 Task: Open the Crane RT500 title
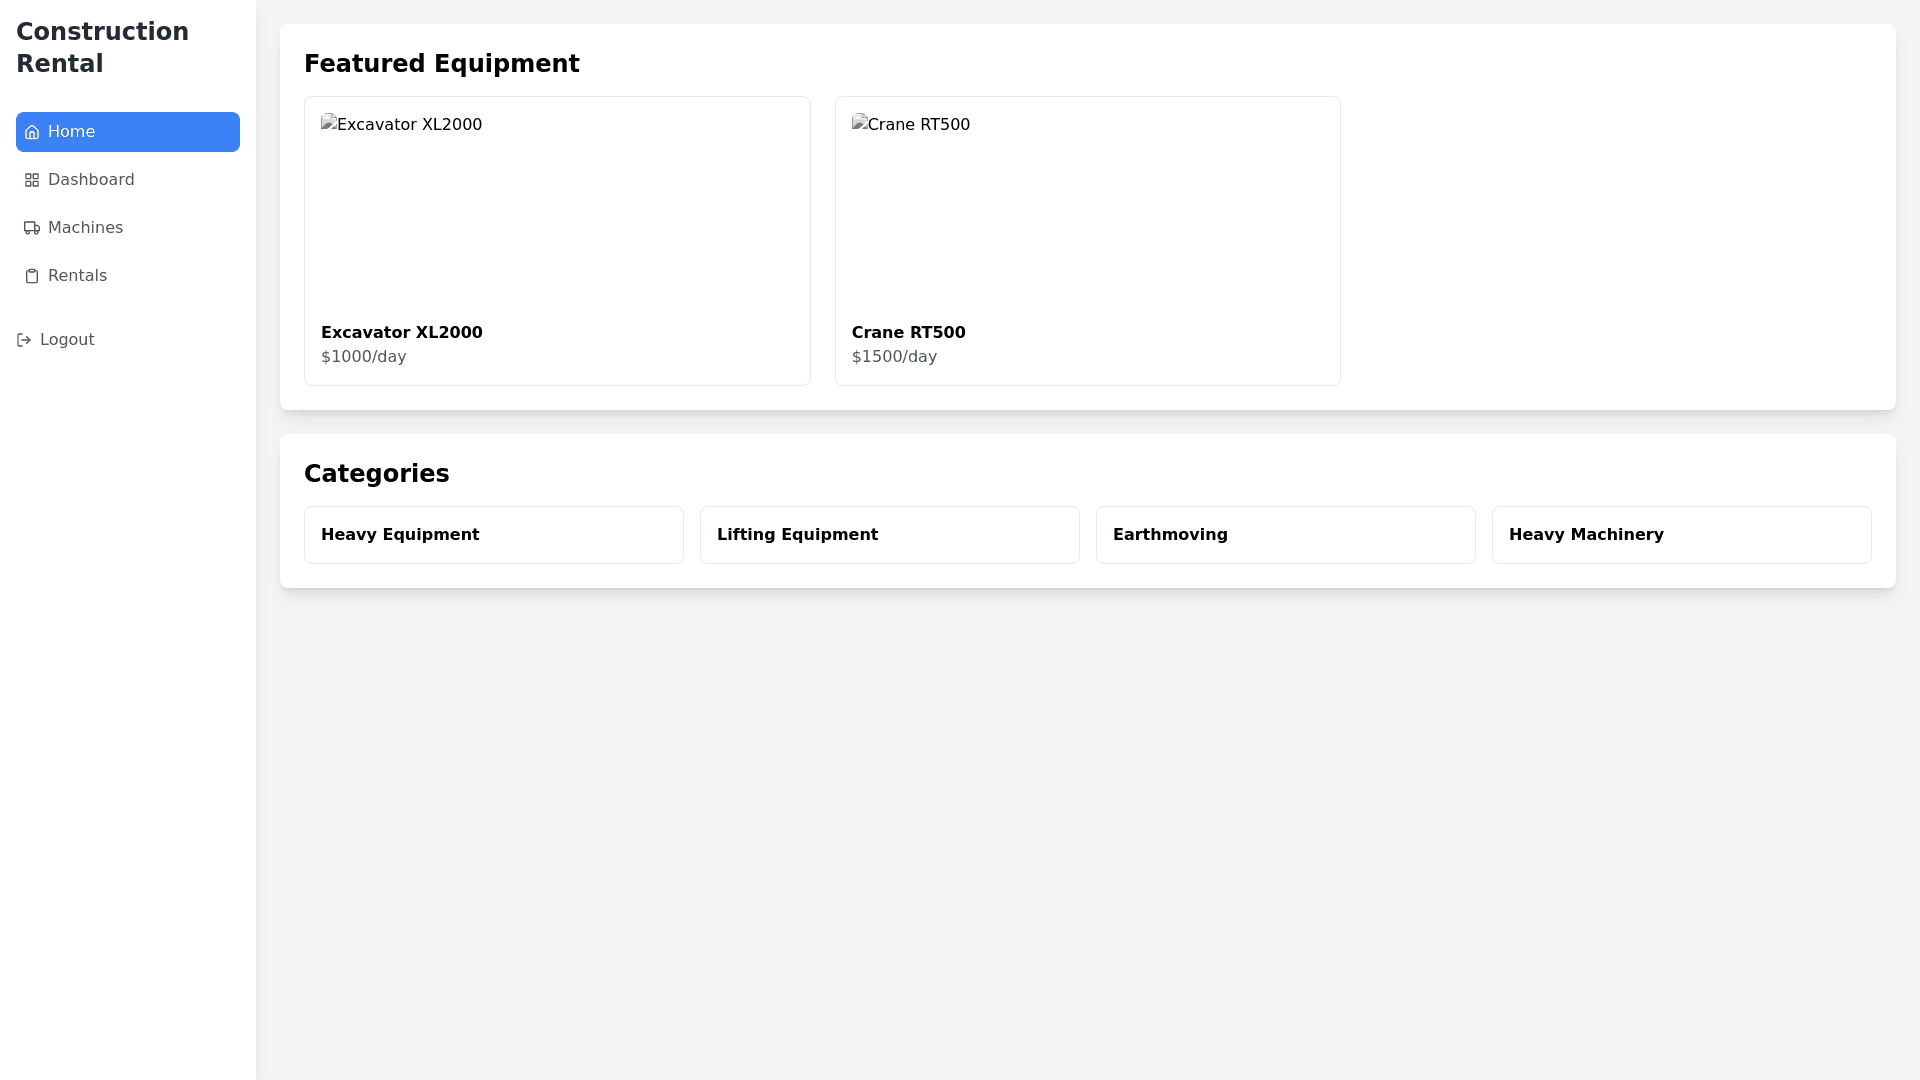[908, 332]
